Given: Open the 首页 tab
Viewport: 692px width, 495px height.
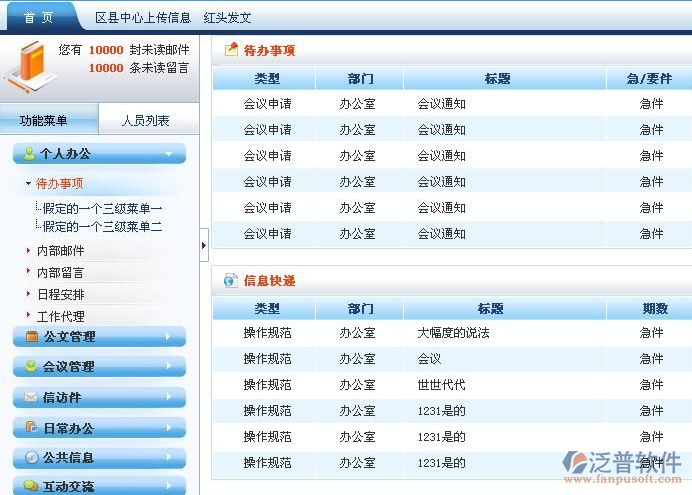Looking at the screenshot, I should (x=39, y=17).
